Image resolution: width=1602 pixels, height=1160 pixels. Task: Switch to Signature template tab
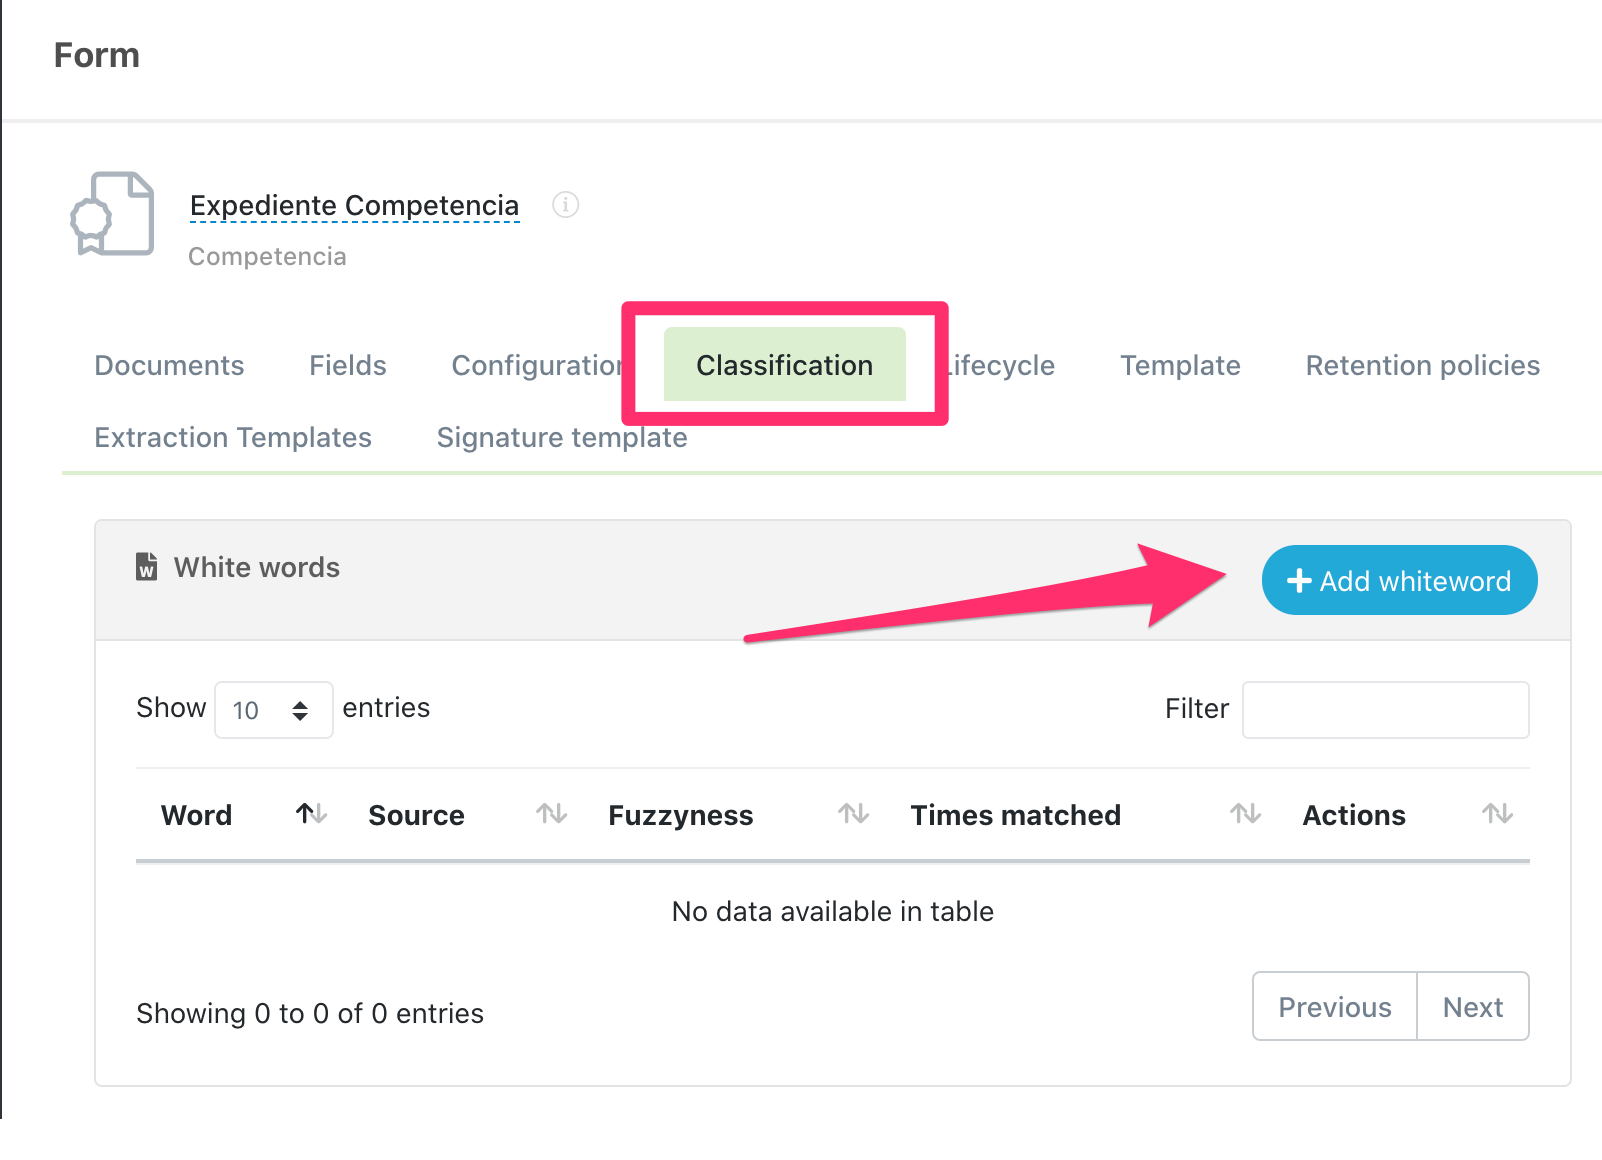pyautogui.click(x=561, y=438)
